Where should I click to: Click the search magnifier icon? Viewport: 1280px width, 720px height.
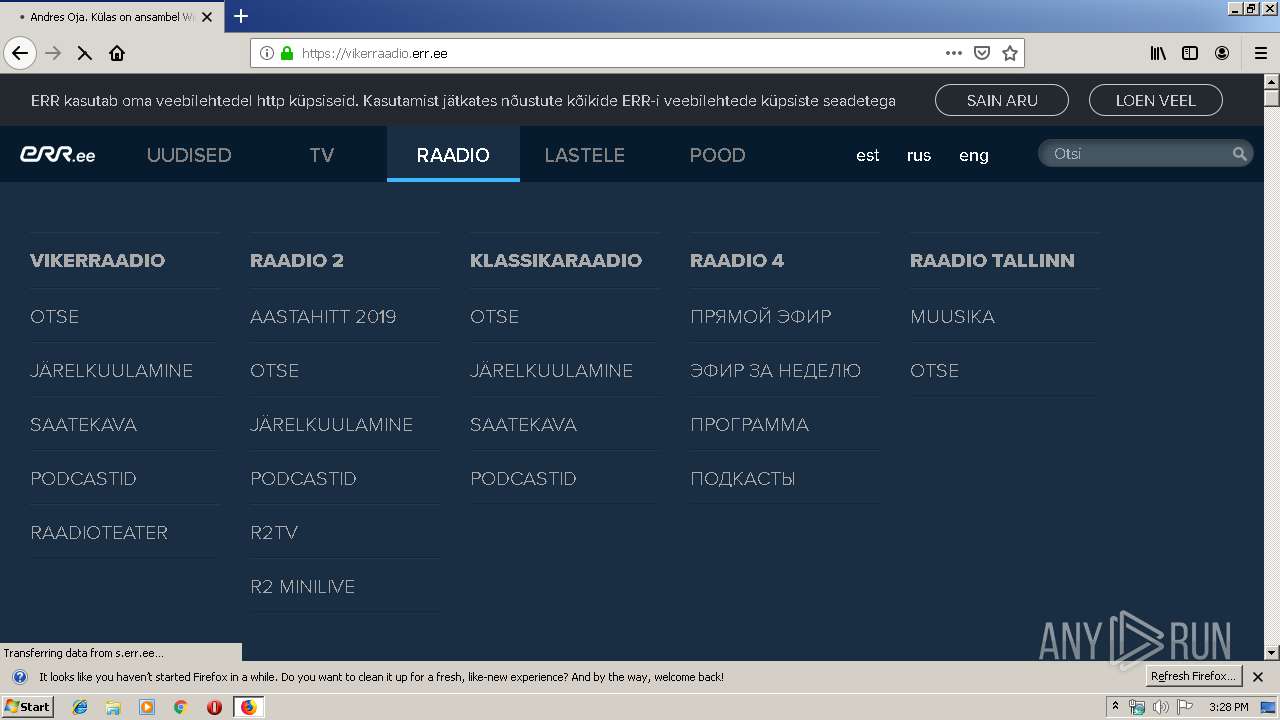click(1239, 154)
